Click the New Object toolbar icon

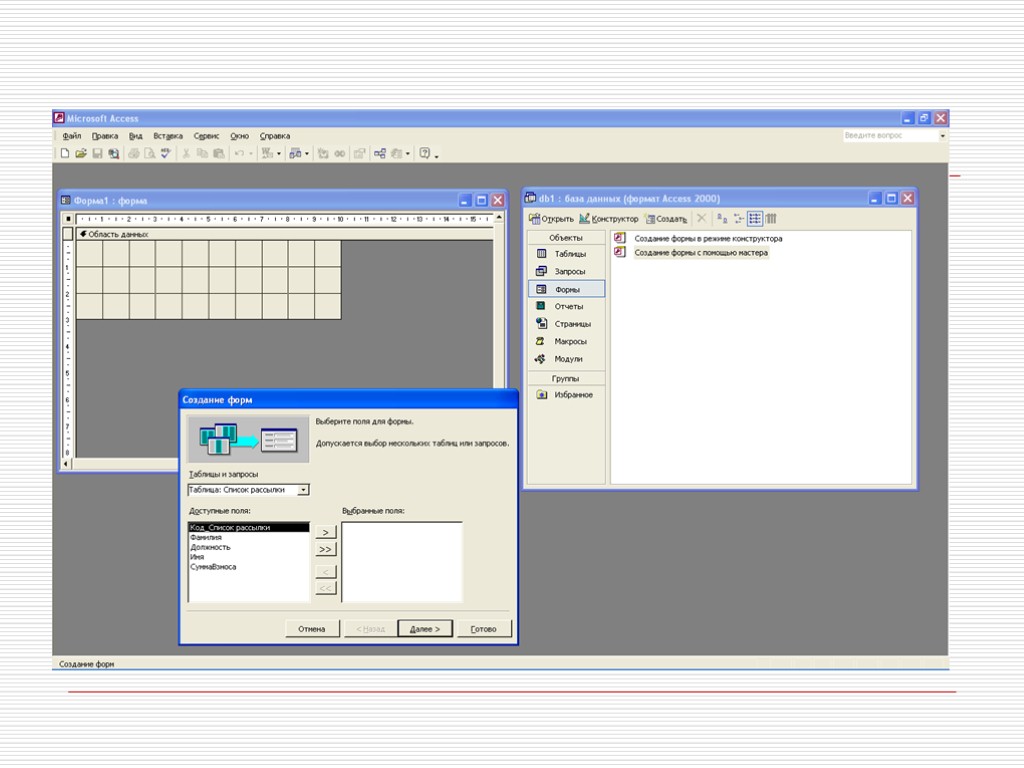click(396, 153)
